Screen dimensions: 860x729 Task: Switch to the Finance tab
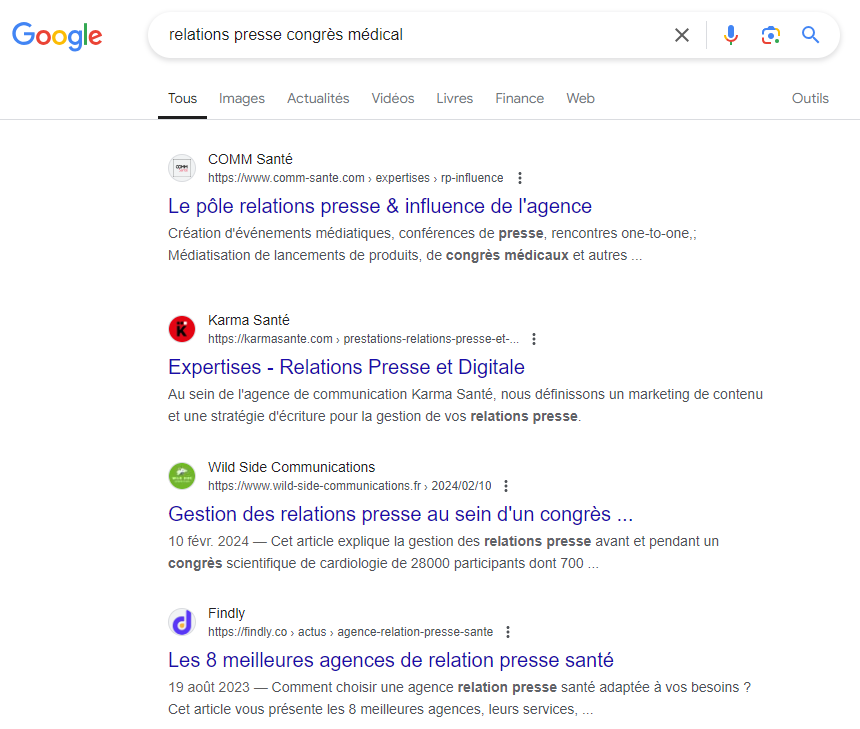coord(519,99)
